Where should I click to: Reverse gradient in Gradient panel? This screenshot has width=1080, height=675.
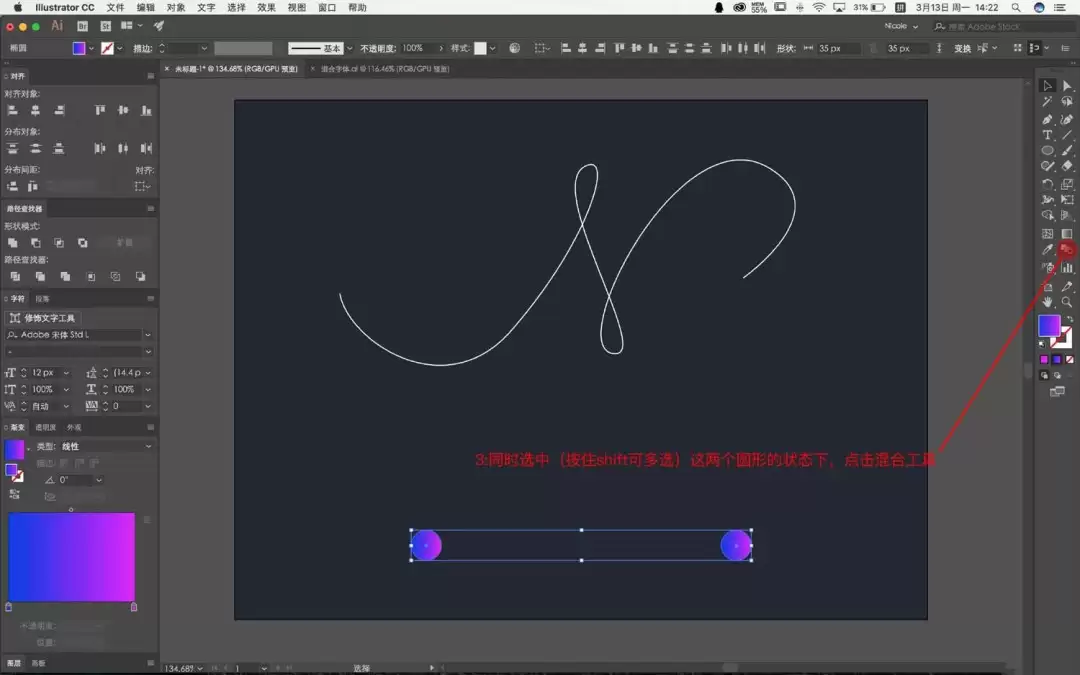(14, 495)
